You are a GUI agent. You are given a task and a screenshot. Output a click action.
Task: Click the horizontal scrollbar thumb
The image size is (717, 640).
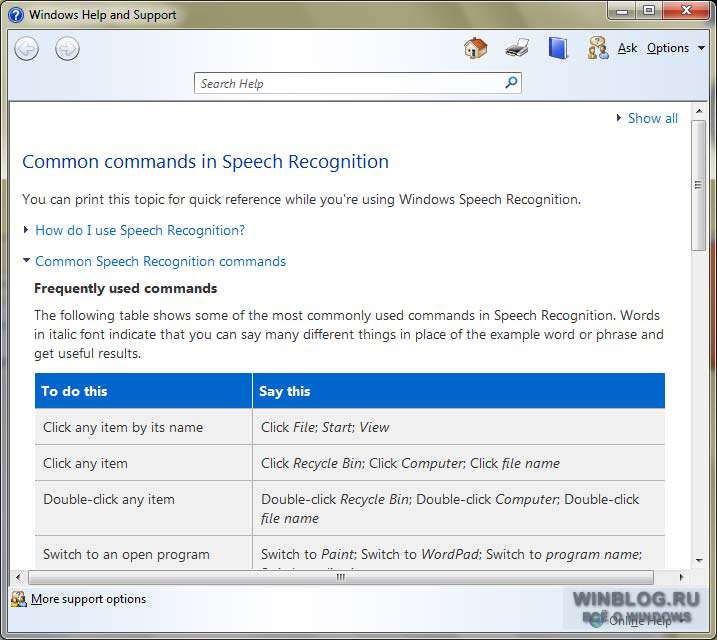pyautogui.click(x=341, y=577)
